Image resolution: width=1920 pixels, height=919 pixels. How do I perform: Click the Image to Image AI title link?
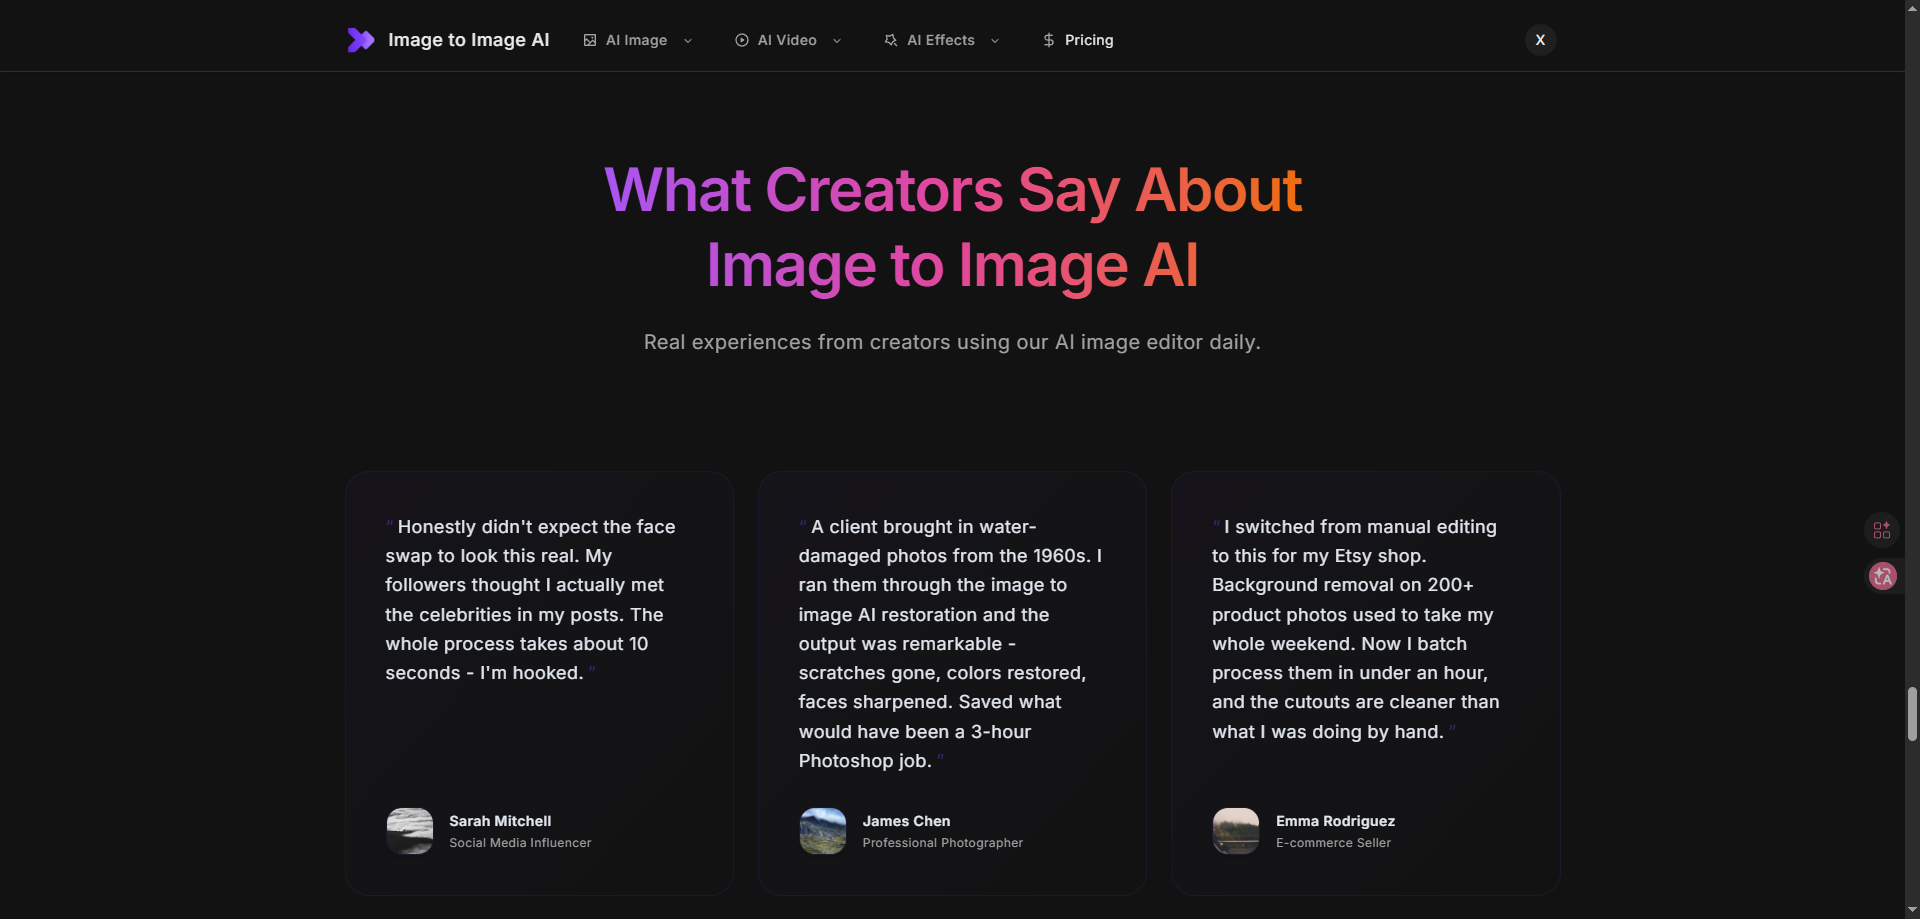(468, 40)
